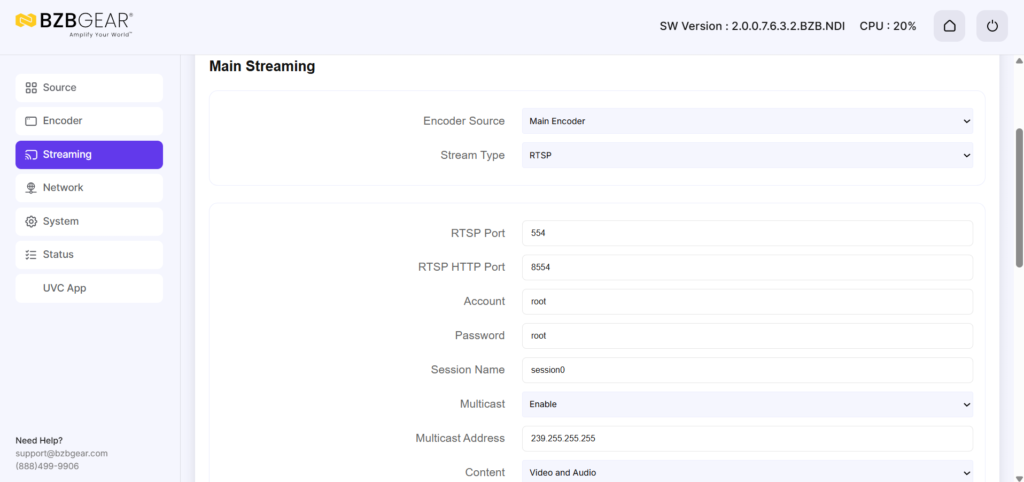Open the Encoder Source dropdown
Viewport: 1024px width, 482px height.
[x=747, y=121]
